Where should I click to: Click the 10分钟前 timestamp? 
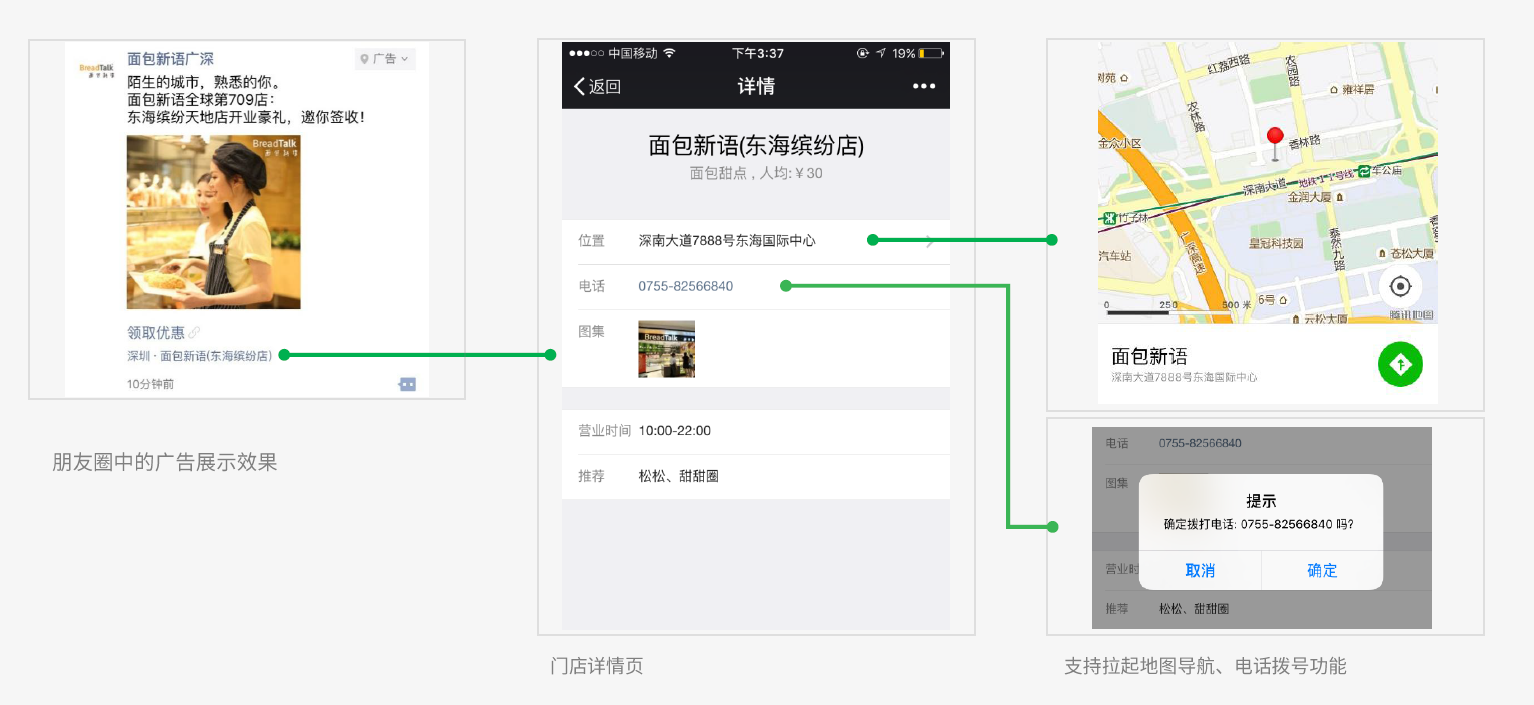tap(150, 384)
